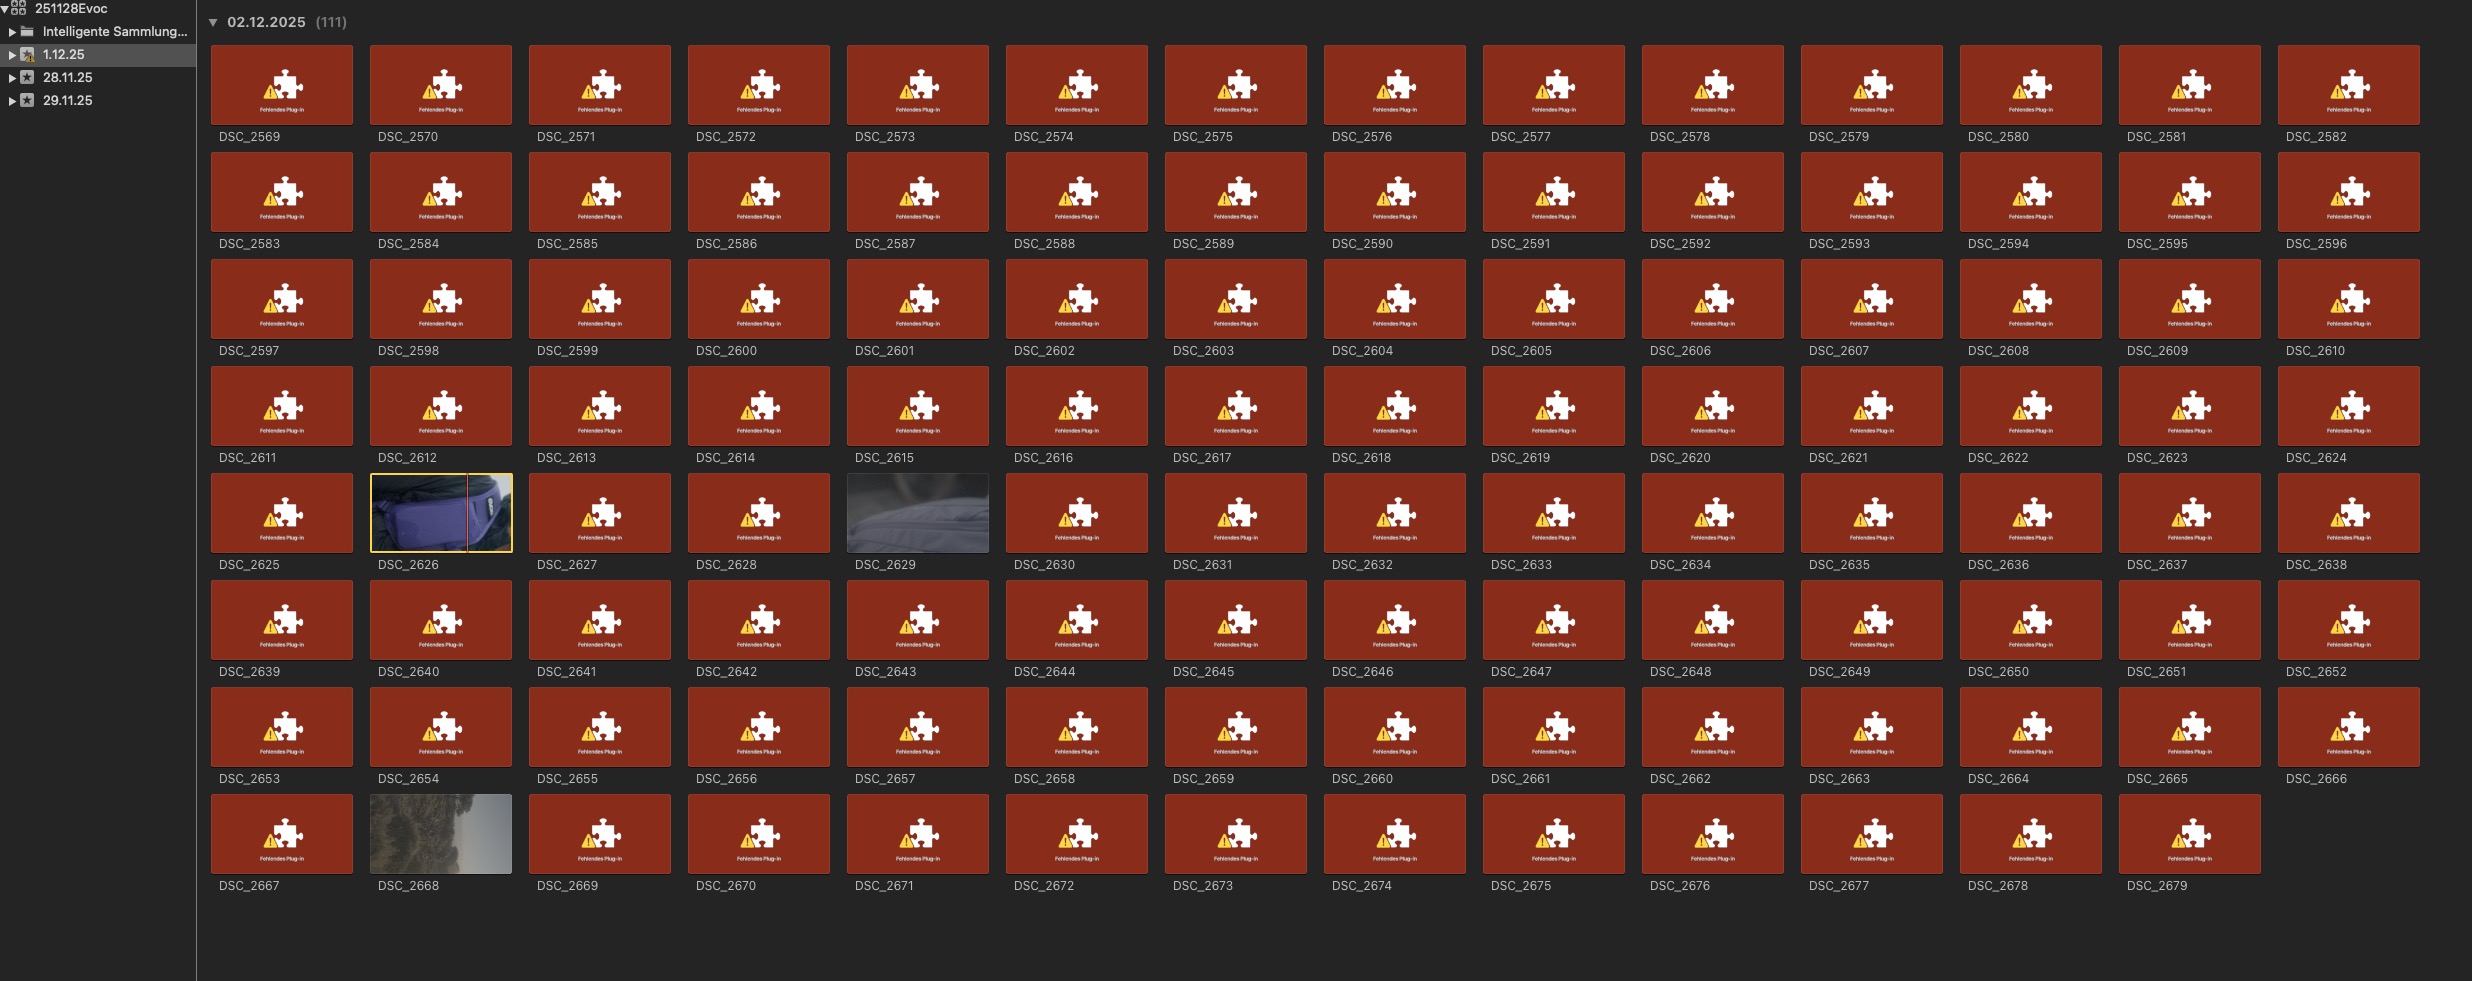Click the DSC_2663 clip name label
2472x981 pixels.
click(x=1839, y=779)
